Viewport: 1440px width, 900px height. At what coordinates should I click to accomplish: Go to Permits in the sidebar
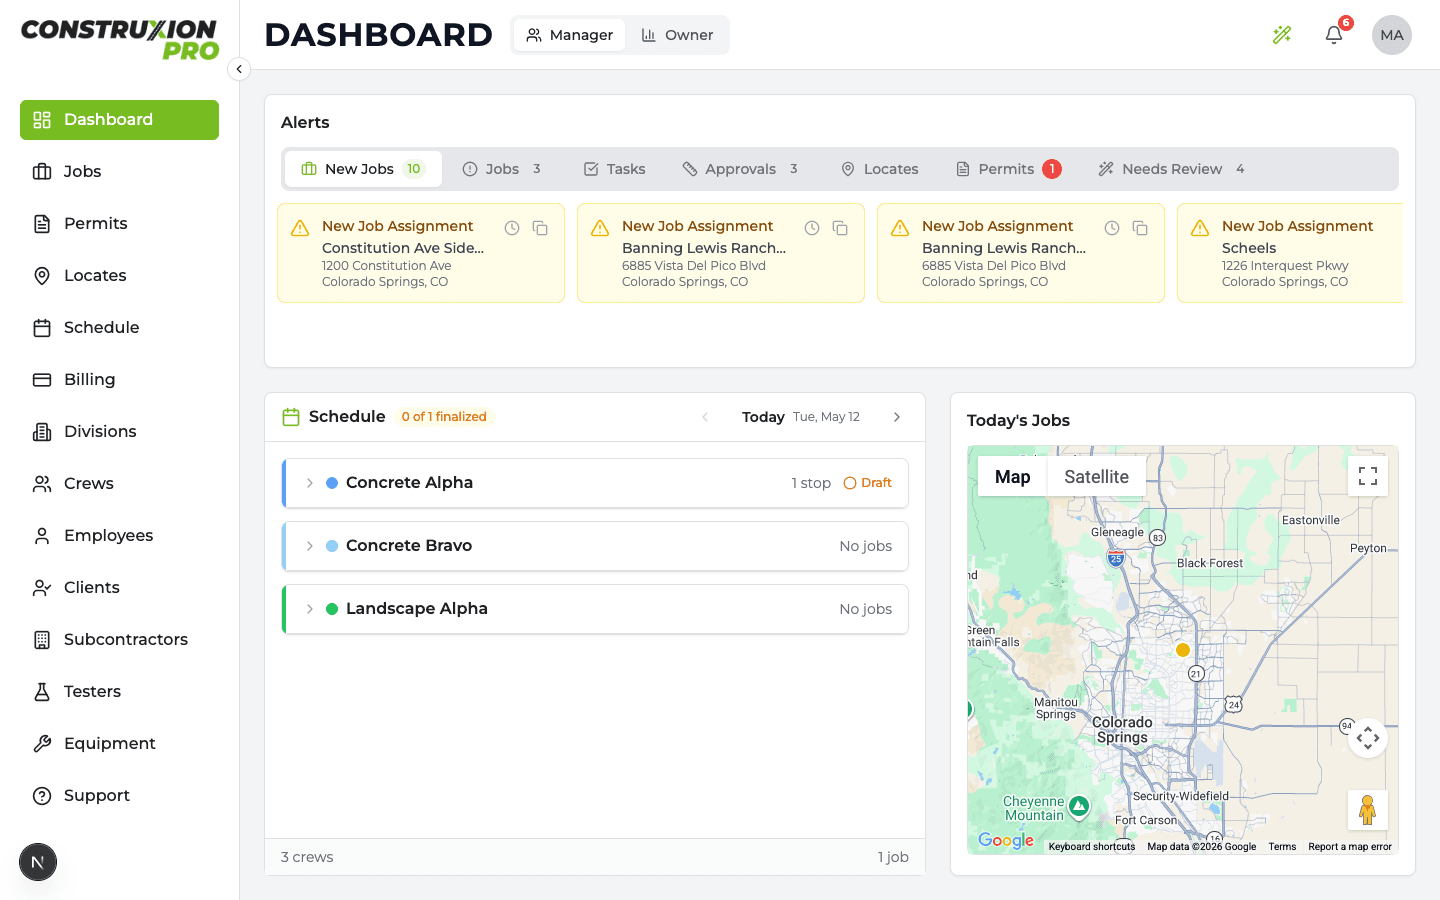[x=119, y=224]
